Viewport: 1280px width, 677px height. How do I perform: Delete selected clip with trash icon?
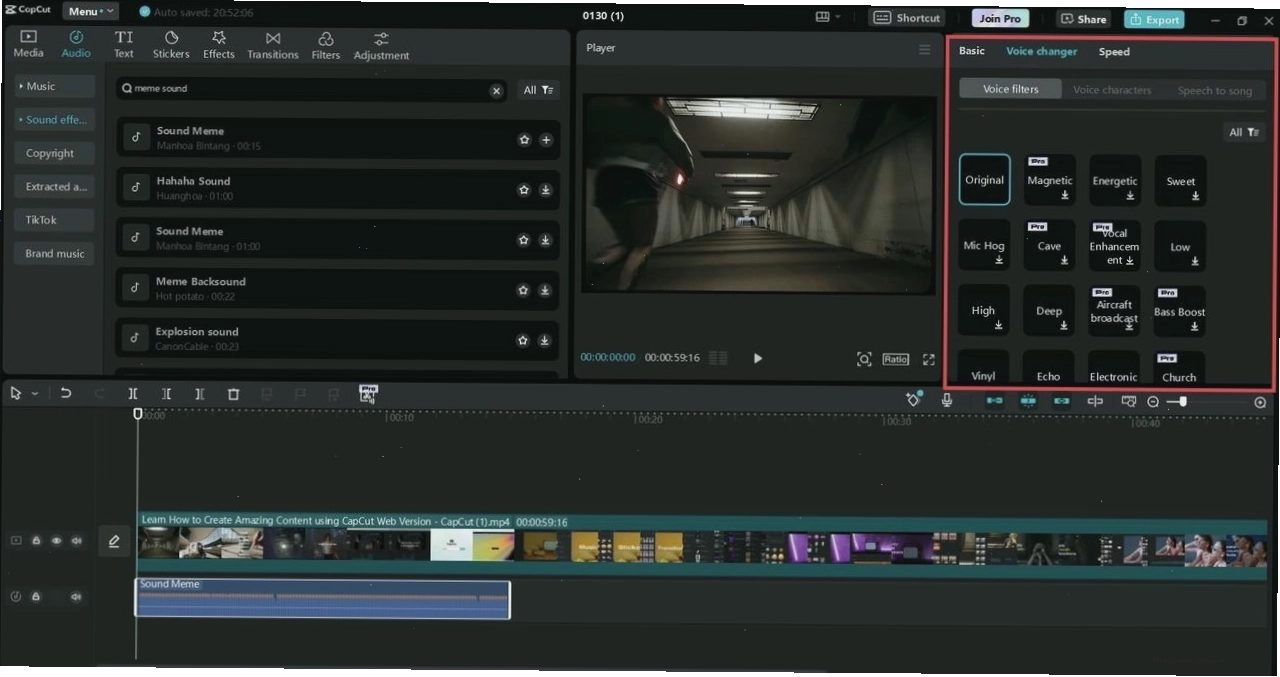point(233,394)
